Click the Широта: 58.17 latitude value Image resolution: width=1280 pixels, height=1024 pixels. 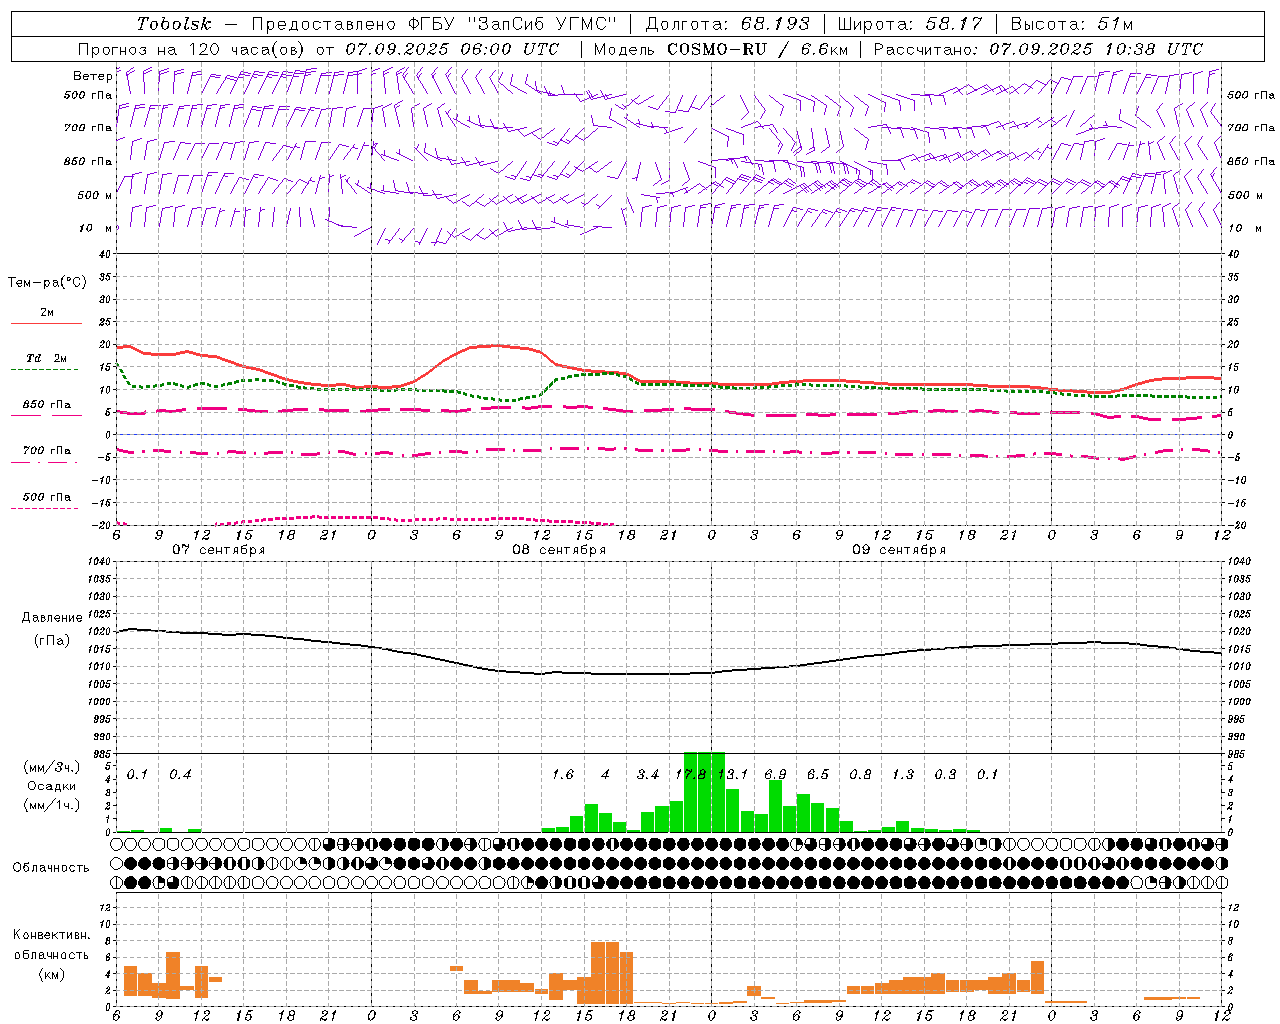point(910,24)
